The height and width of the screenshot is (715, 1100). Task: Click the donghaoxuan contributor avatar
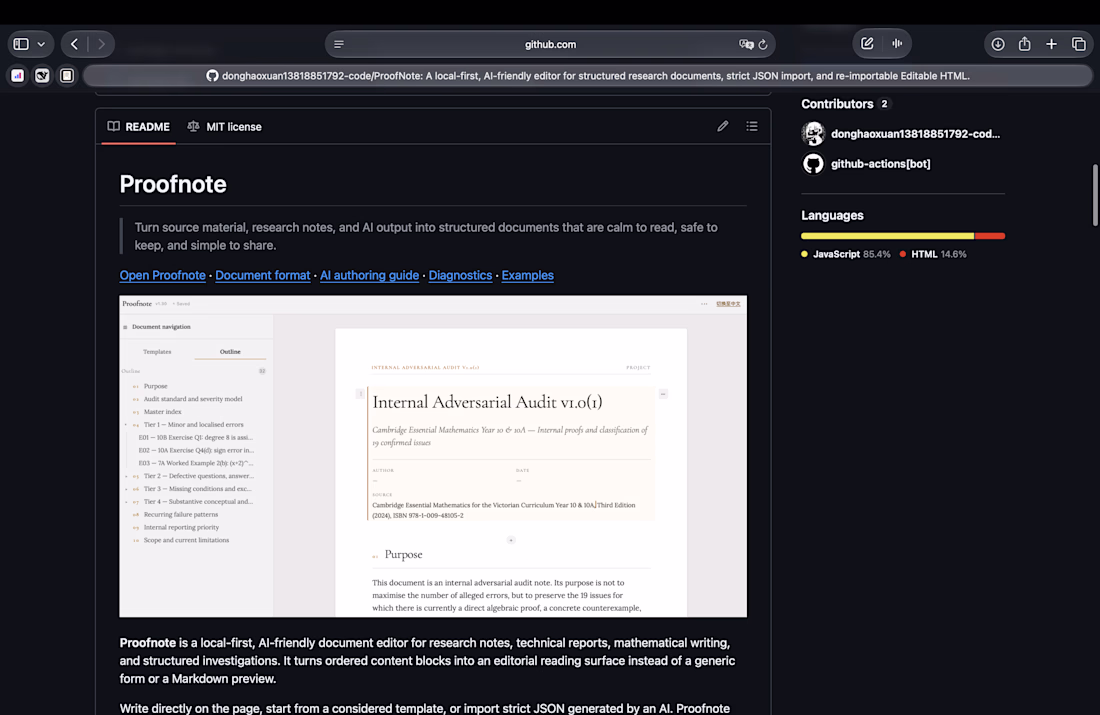[x=813, y=134]
